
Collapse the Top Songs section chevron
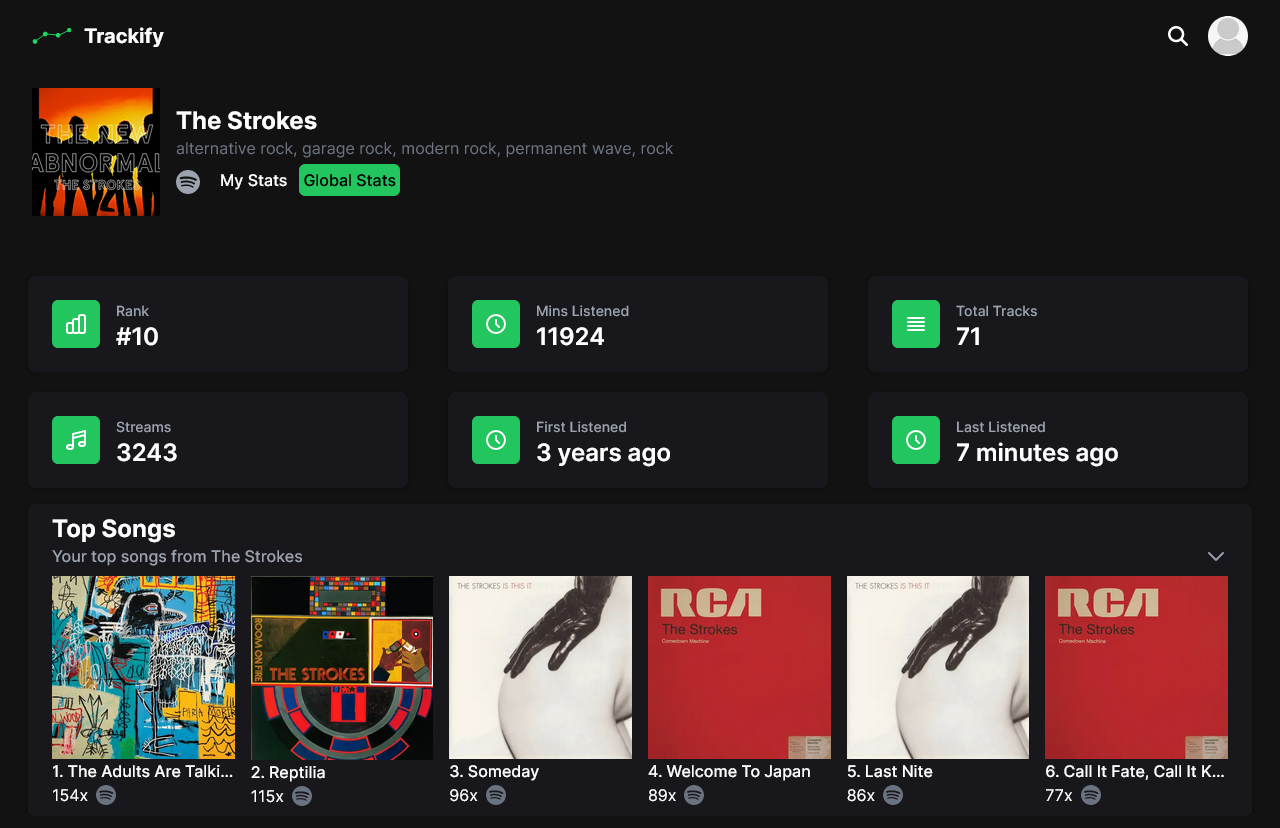1216,556
